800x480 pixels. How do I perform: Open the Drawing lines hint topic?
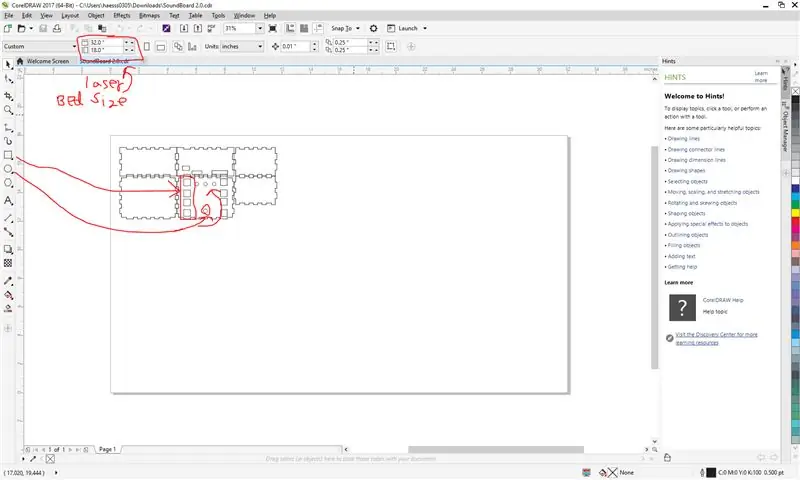coord(683,139)
